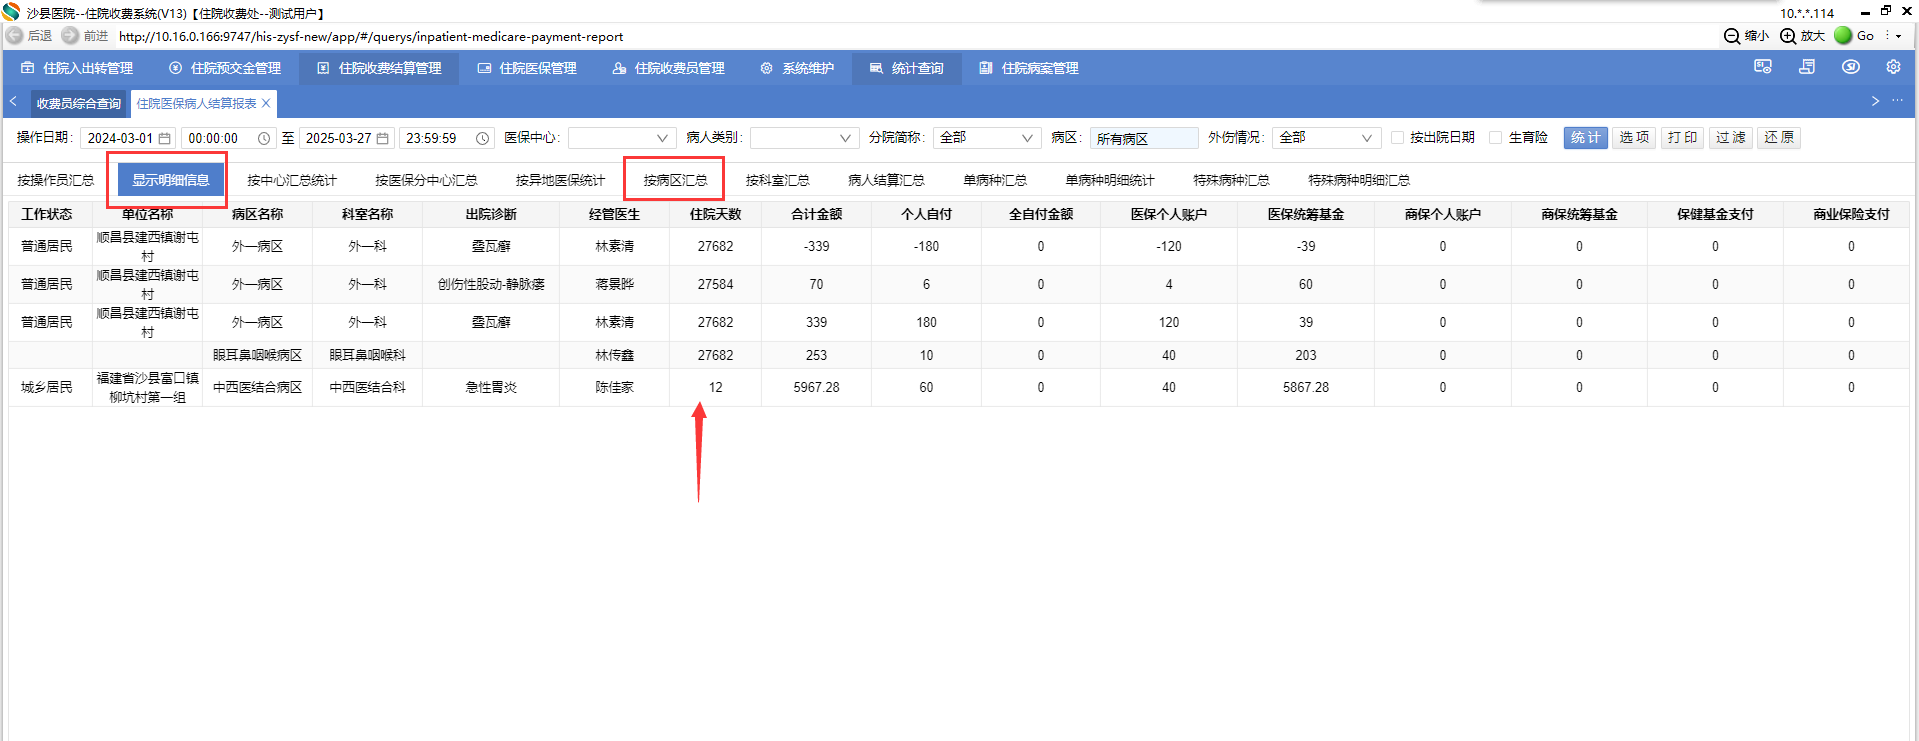Open the 住院收费结算管理 menu

(x=379, y=68)
